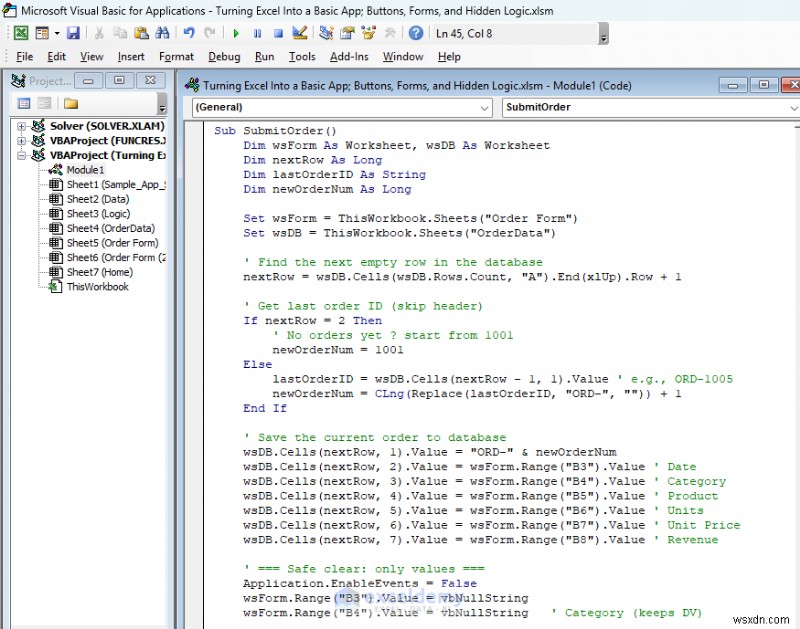Screen dimensions: 800x629
Task: Open toolbar options at end of Standard toolbar
Action: (604, 34)
